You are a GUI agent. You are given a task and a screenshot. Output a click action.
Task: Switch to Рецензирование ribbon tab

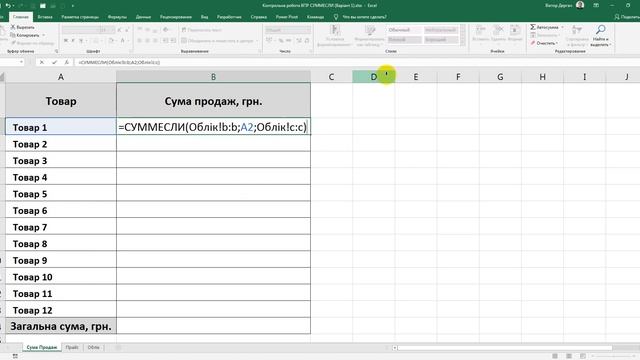(176, 17)
